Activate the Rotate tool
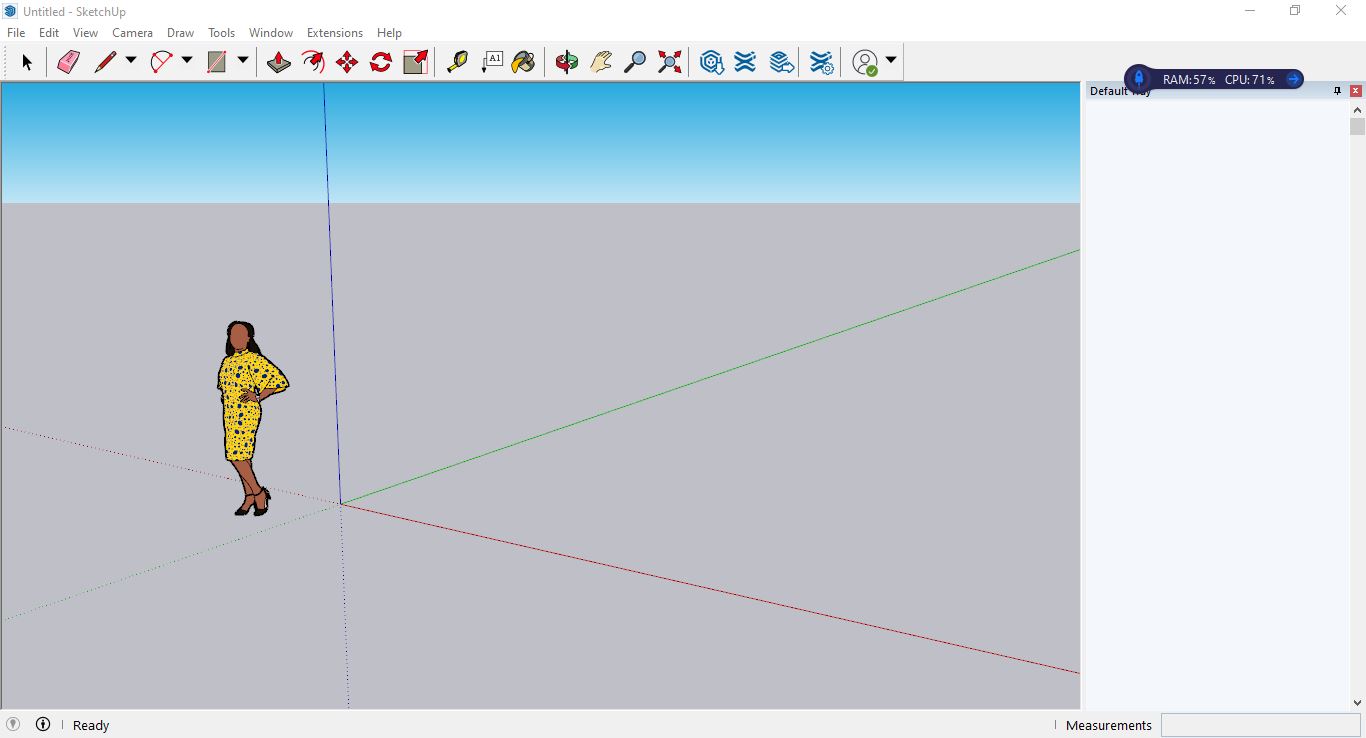Viewport: 1366px width, 738px height. coord(381,62)
